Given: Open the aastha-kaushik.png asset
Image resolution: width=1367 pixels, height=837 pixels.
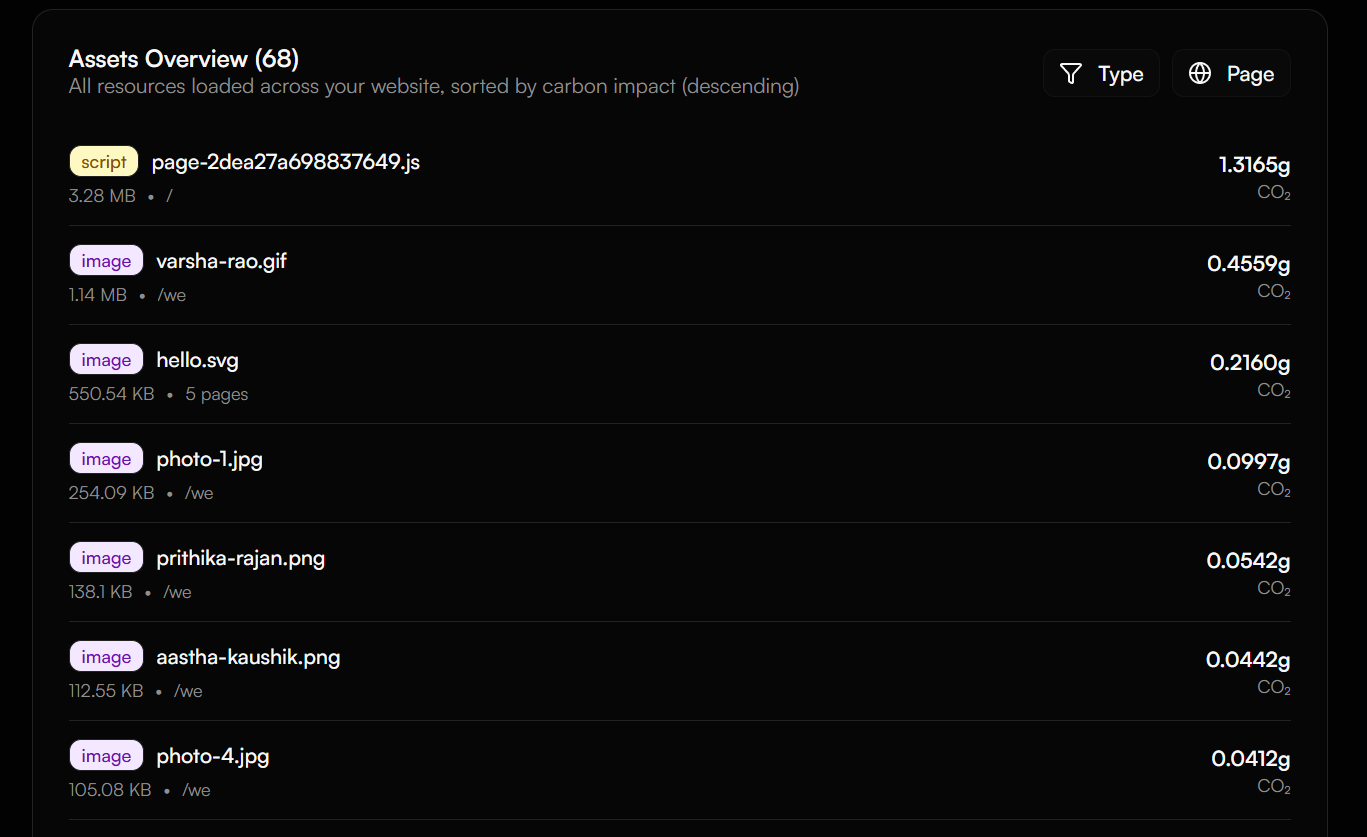Looking at the screenshot, I should (248, 657).
